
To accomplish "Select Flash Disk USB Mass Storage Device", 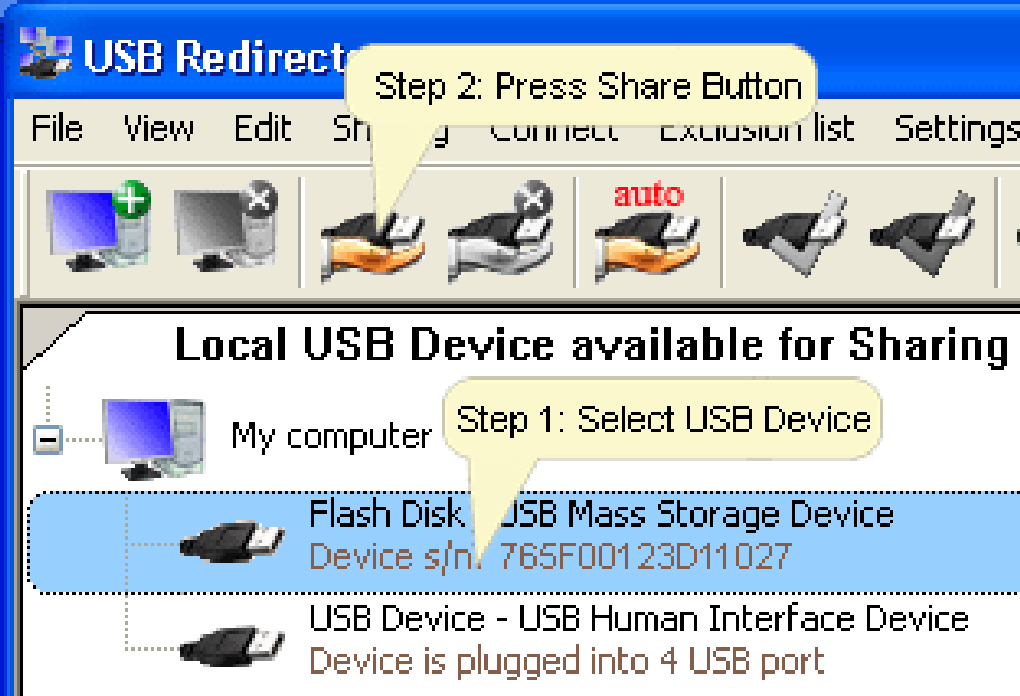I will click(x=524, y=542).
